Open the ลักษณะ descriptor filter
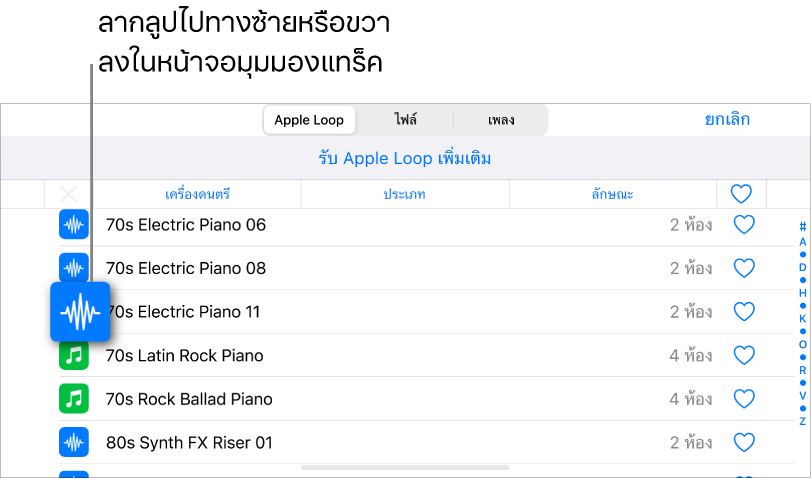This screenshot has width=811, height=479. pos(612,194)
